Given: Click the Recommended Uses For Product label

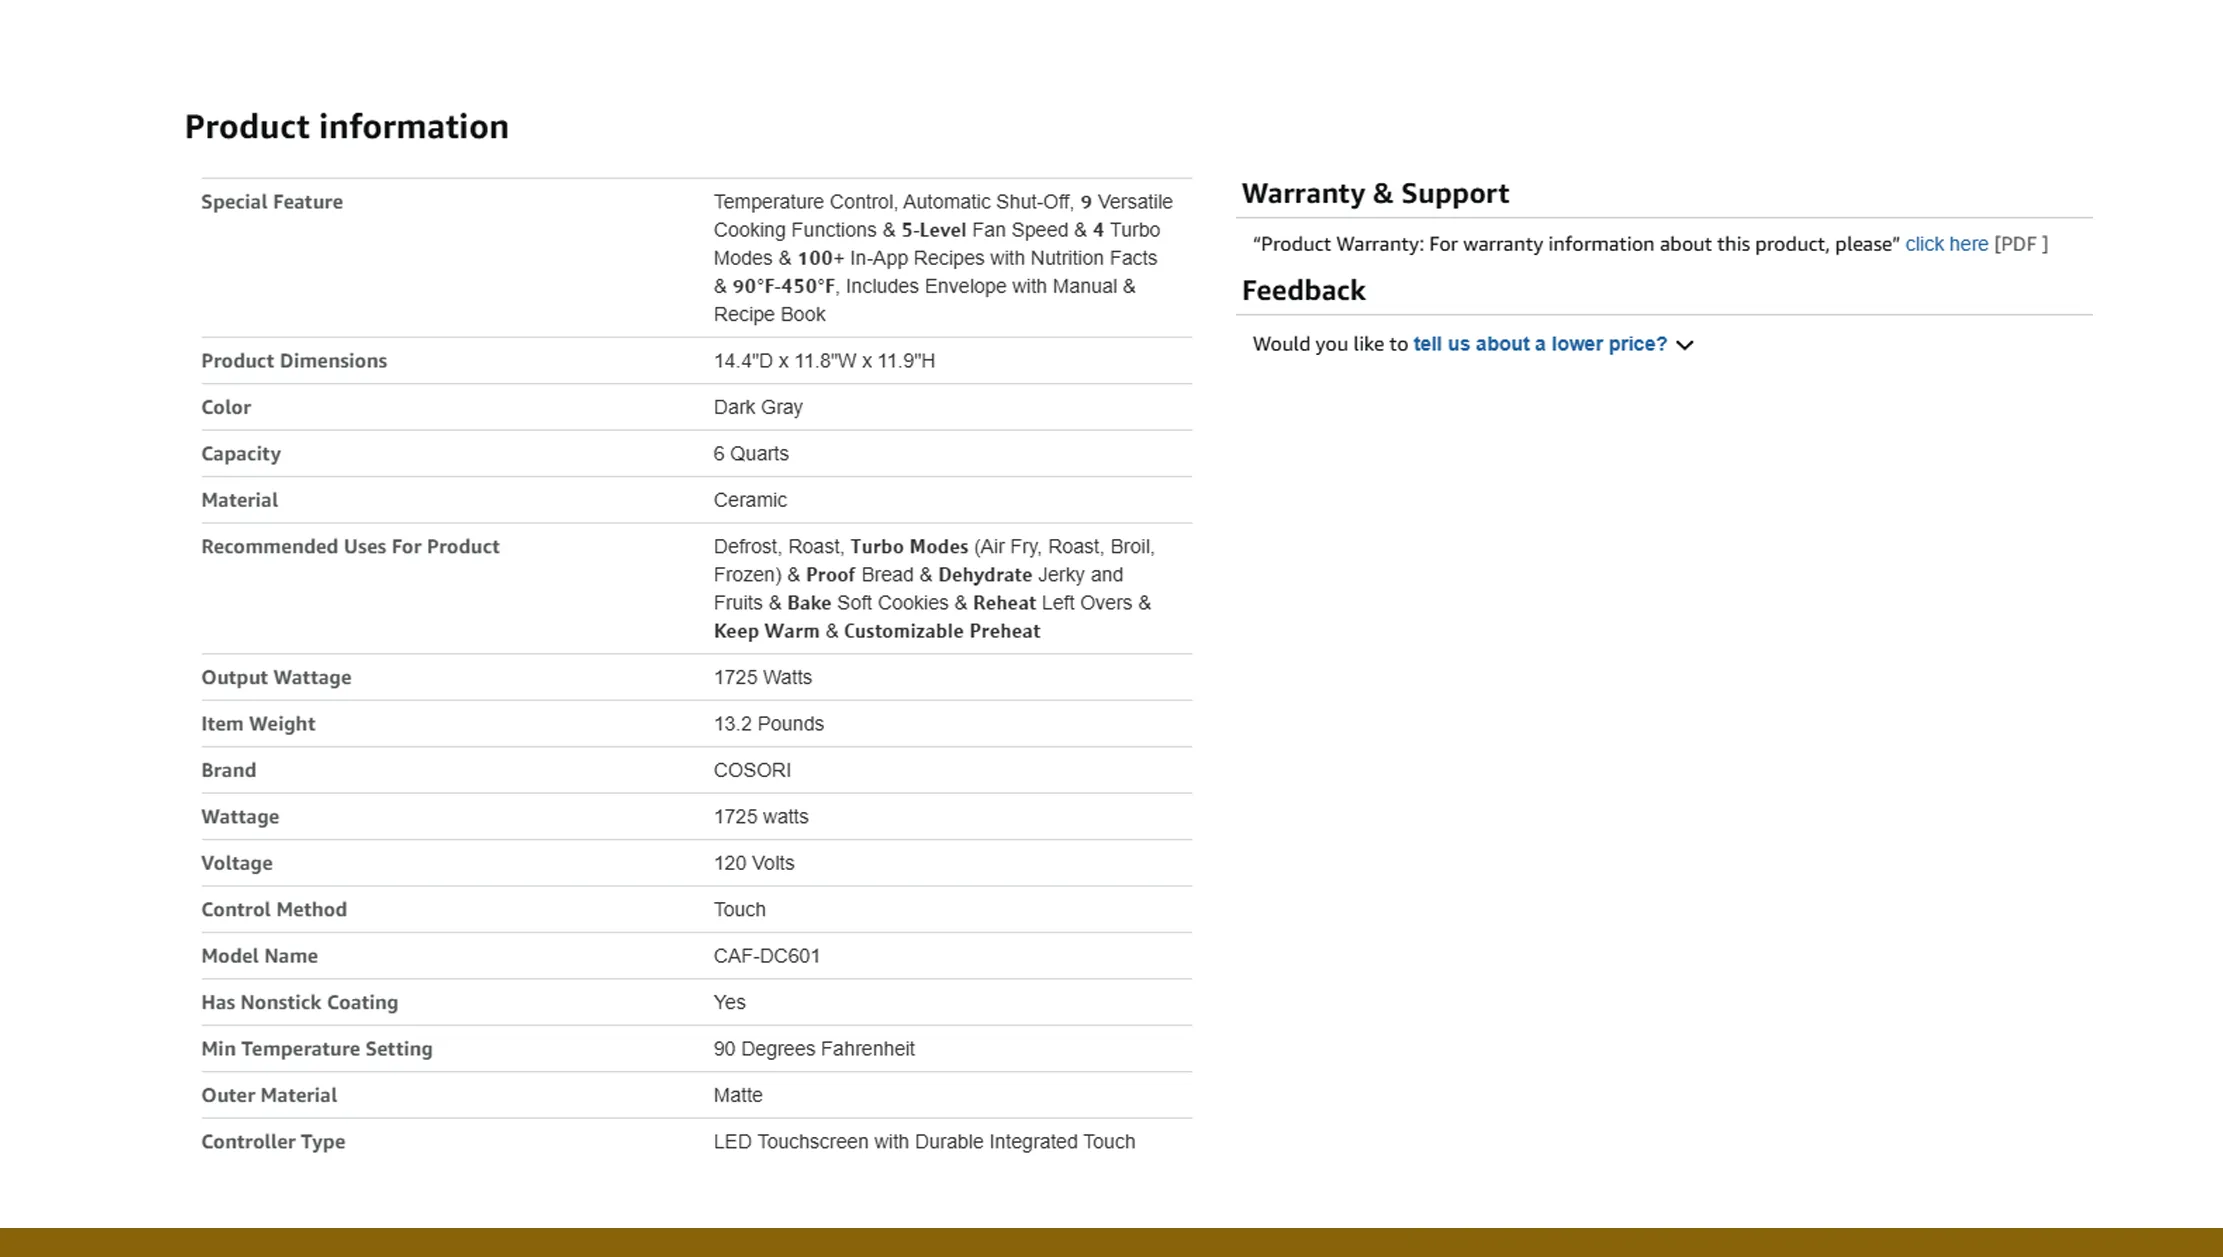Looking at the screenshot, I should tap(349, 547).
